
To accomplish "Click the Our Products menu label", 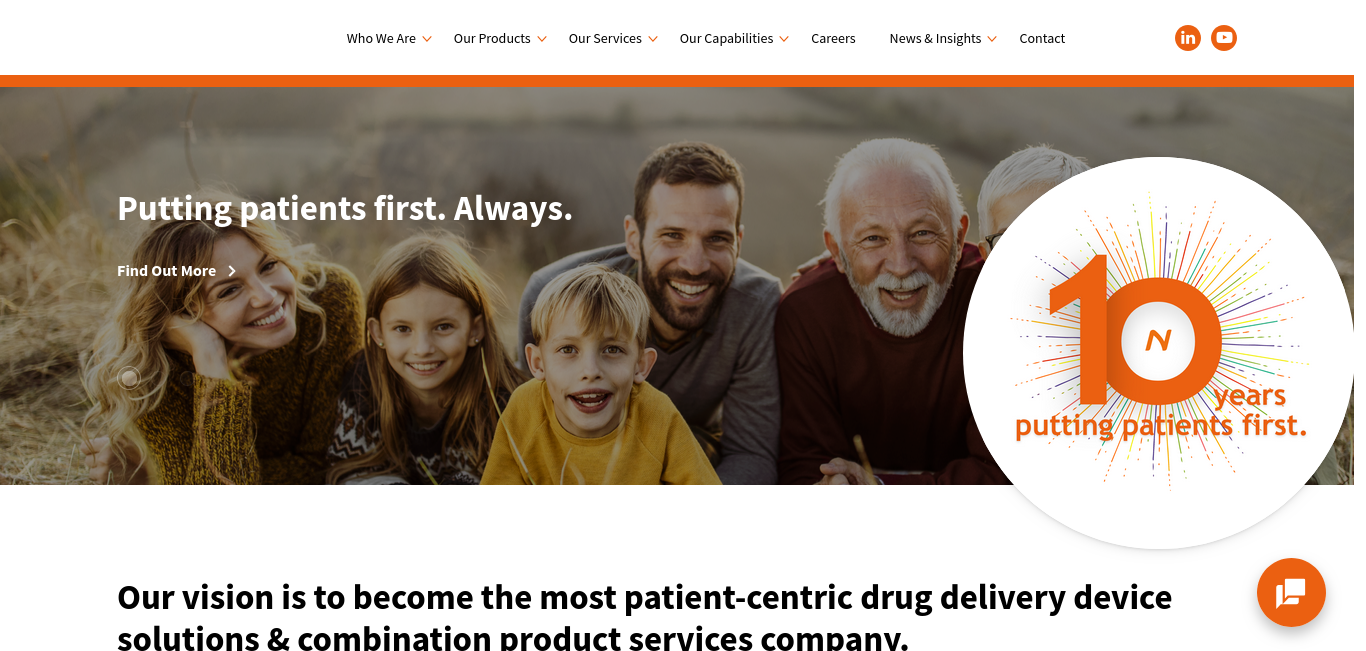I will point(492,38).
